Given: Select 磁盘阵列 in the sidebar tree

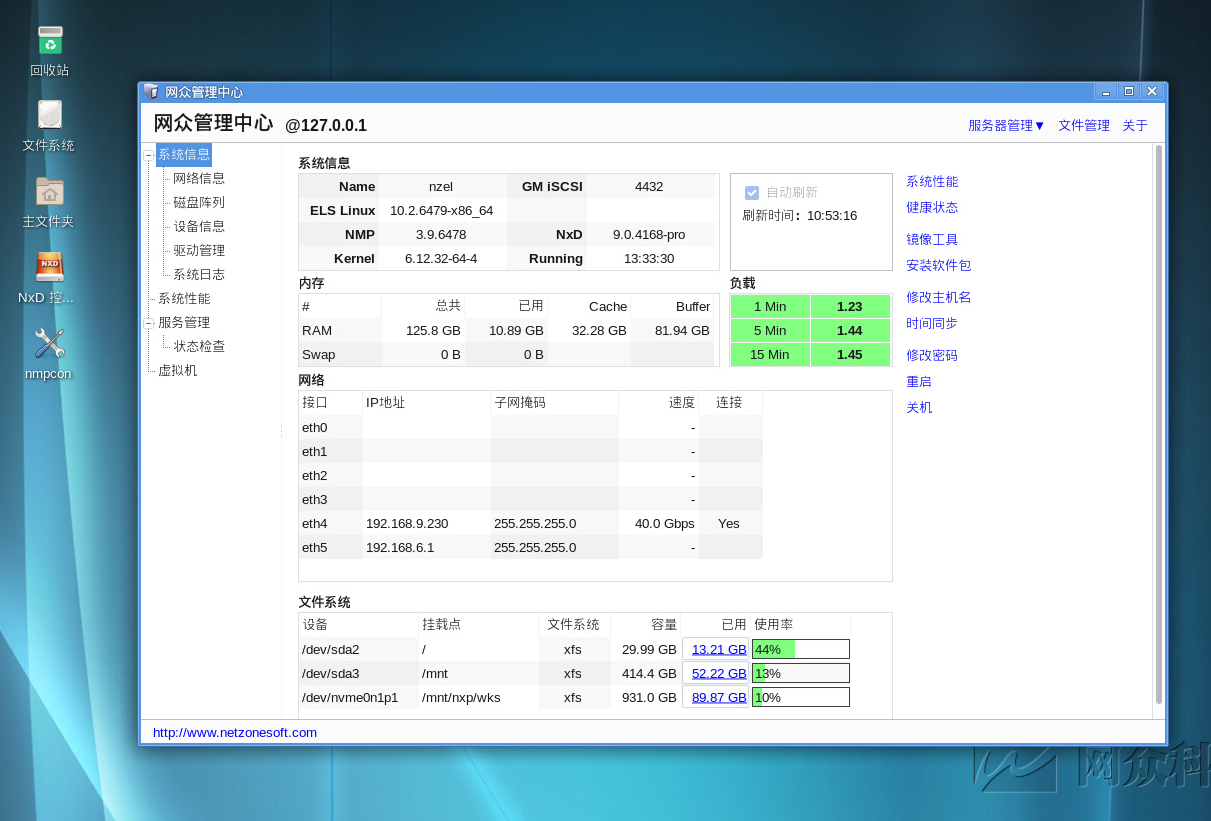Looking at the screenshot, I should tap(199, 203).
